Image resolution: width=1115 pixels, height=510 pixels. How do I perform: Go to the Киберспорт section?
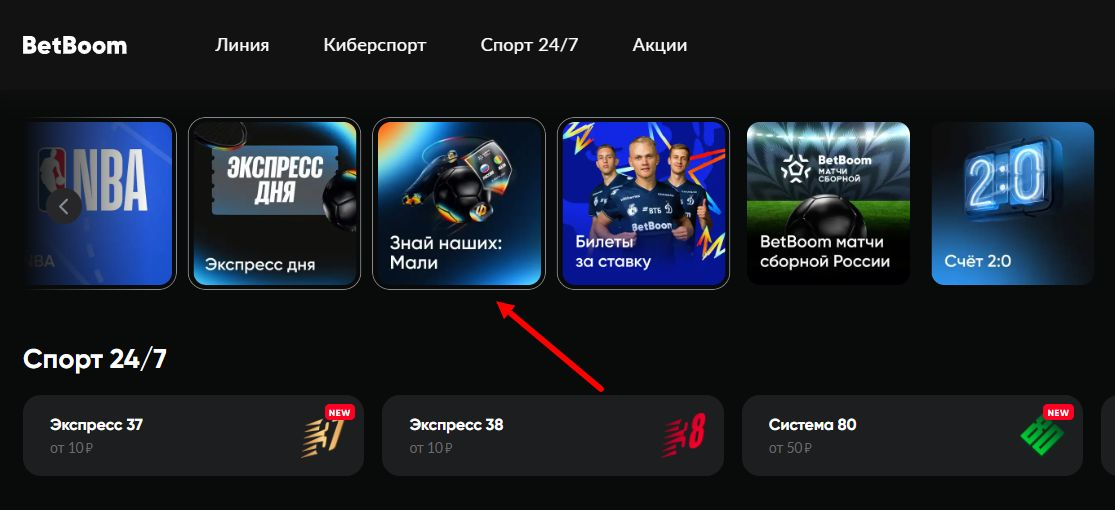click(x=375, y=46)
